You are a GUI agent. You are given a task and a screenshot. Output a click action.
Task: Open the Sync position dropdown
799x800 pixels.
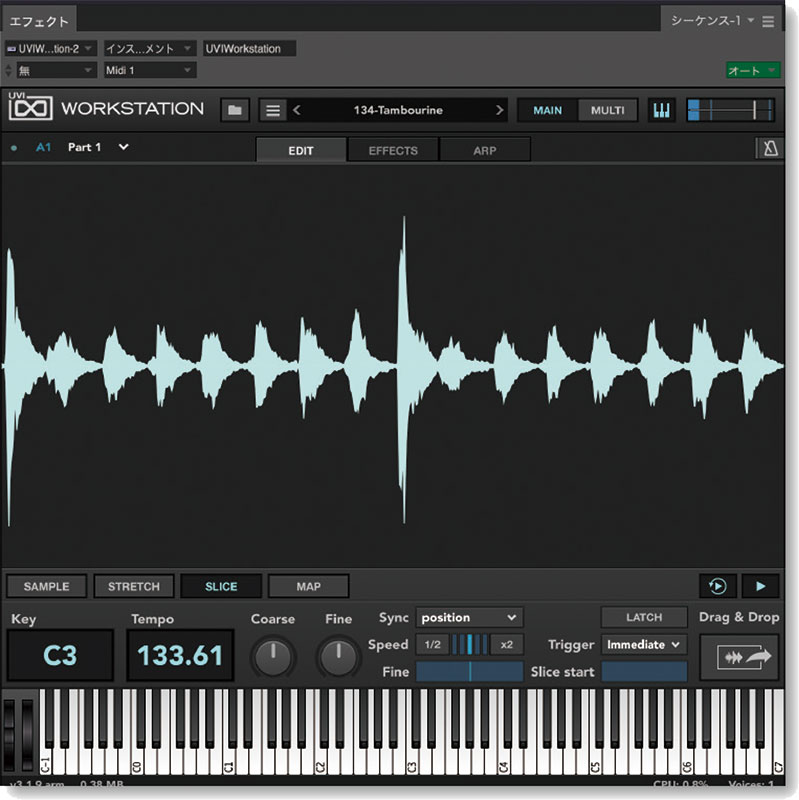tap(469, 617)
